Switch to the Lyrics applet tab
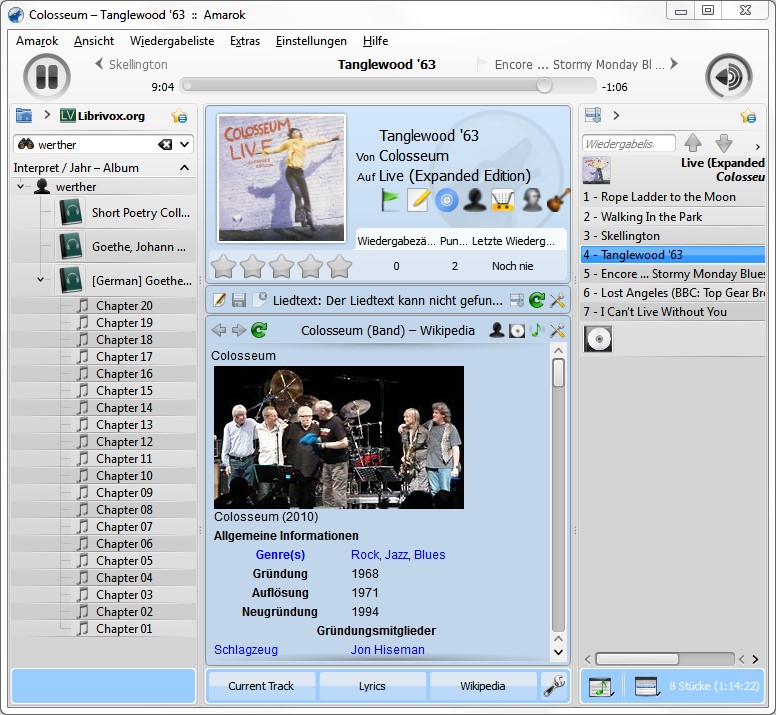Viewport: 776px width, 715px height. (x=372, y=686)
